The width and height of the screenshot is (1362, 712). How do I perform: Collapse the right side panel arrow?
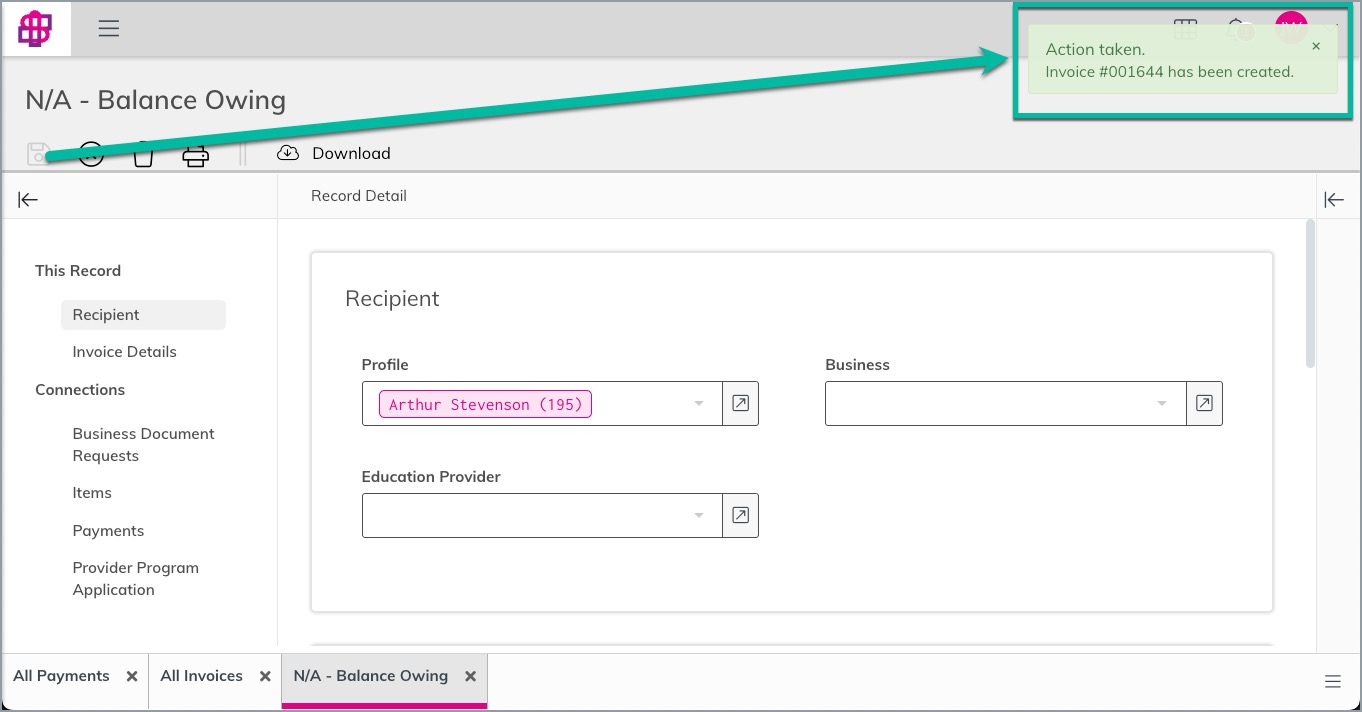pyautogui.click(x=1334, y=200)
